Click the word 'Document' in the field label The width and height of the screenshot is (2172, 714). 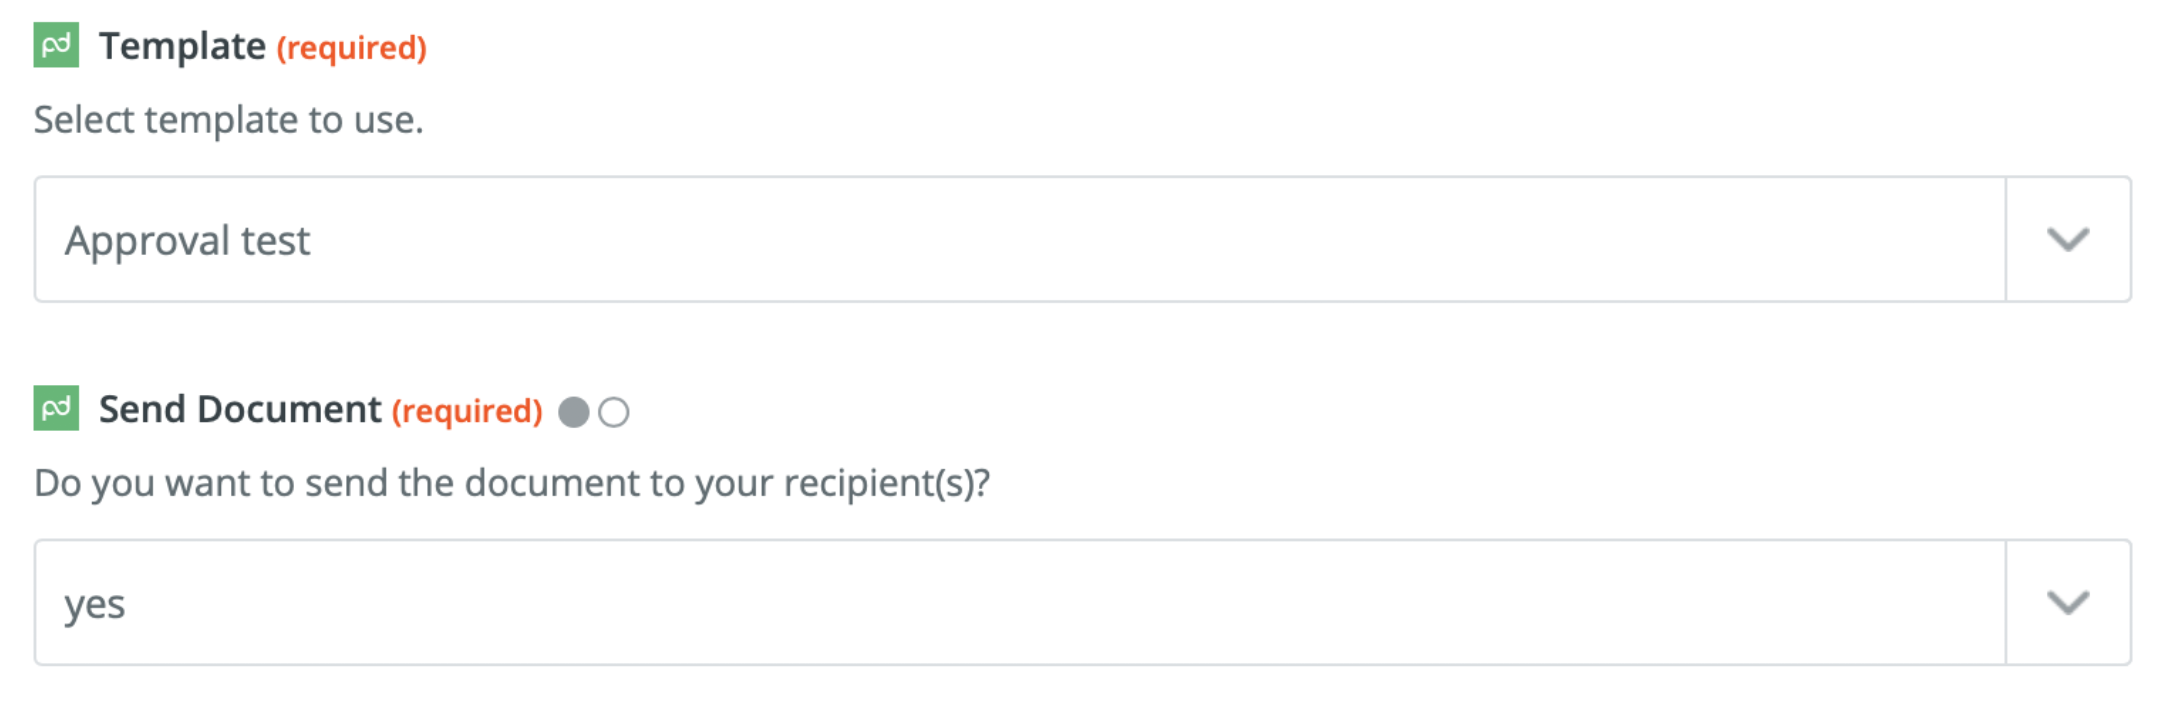(289, 409)
